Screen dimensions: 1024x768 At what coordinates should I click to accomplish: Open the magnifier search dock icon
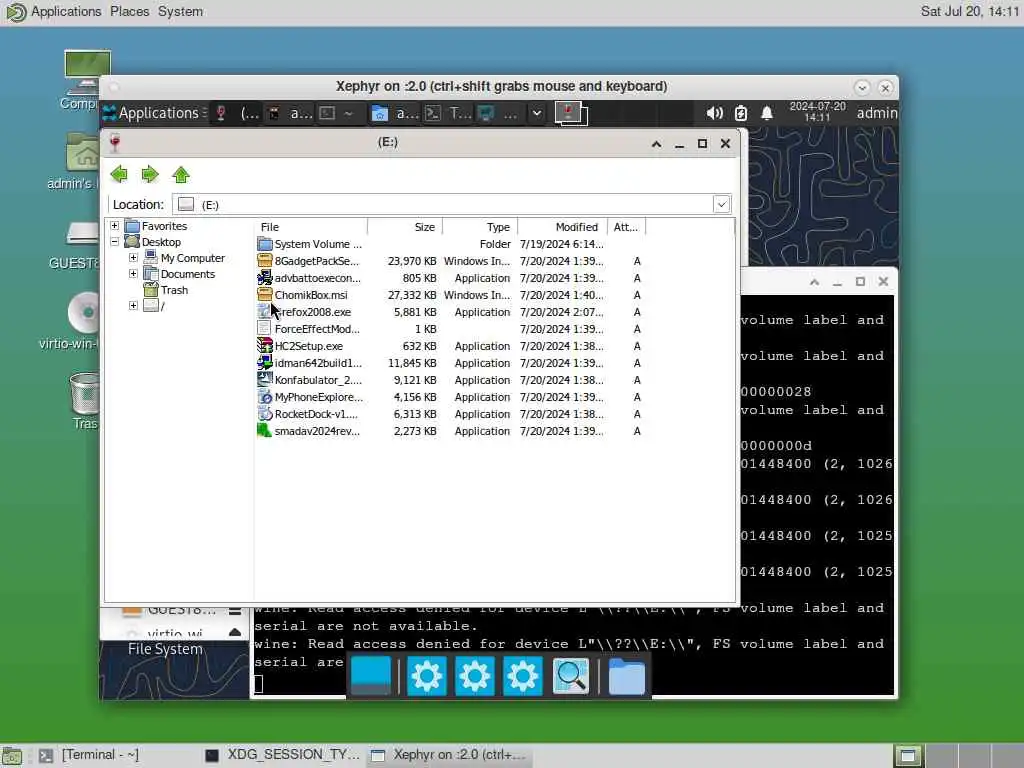pos(571,676)
